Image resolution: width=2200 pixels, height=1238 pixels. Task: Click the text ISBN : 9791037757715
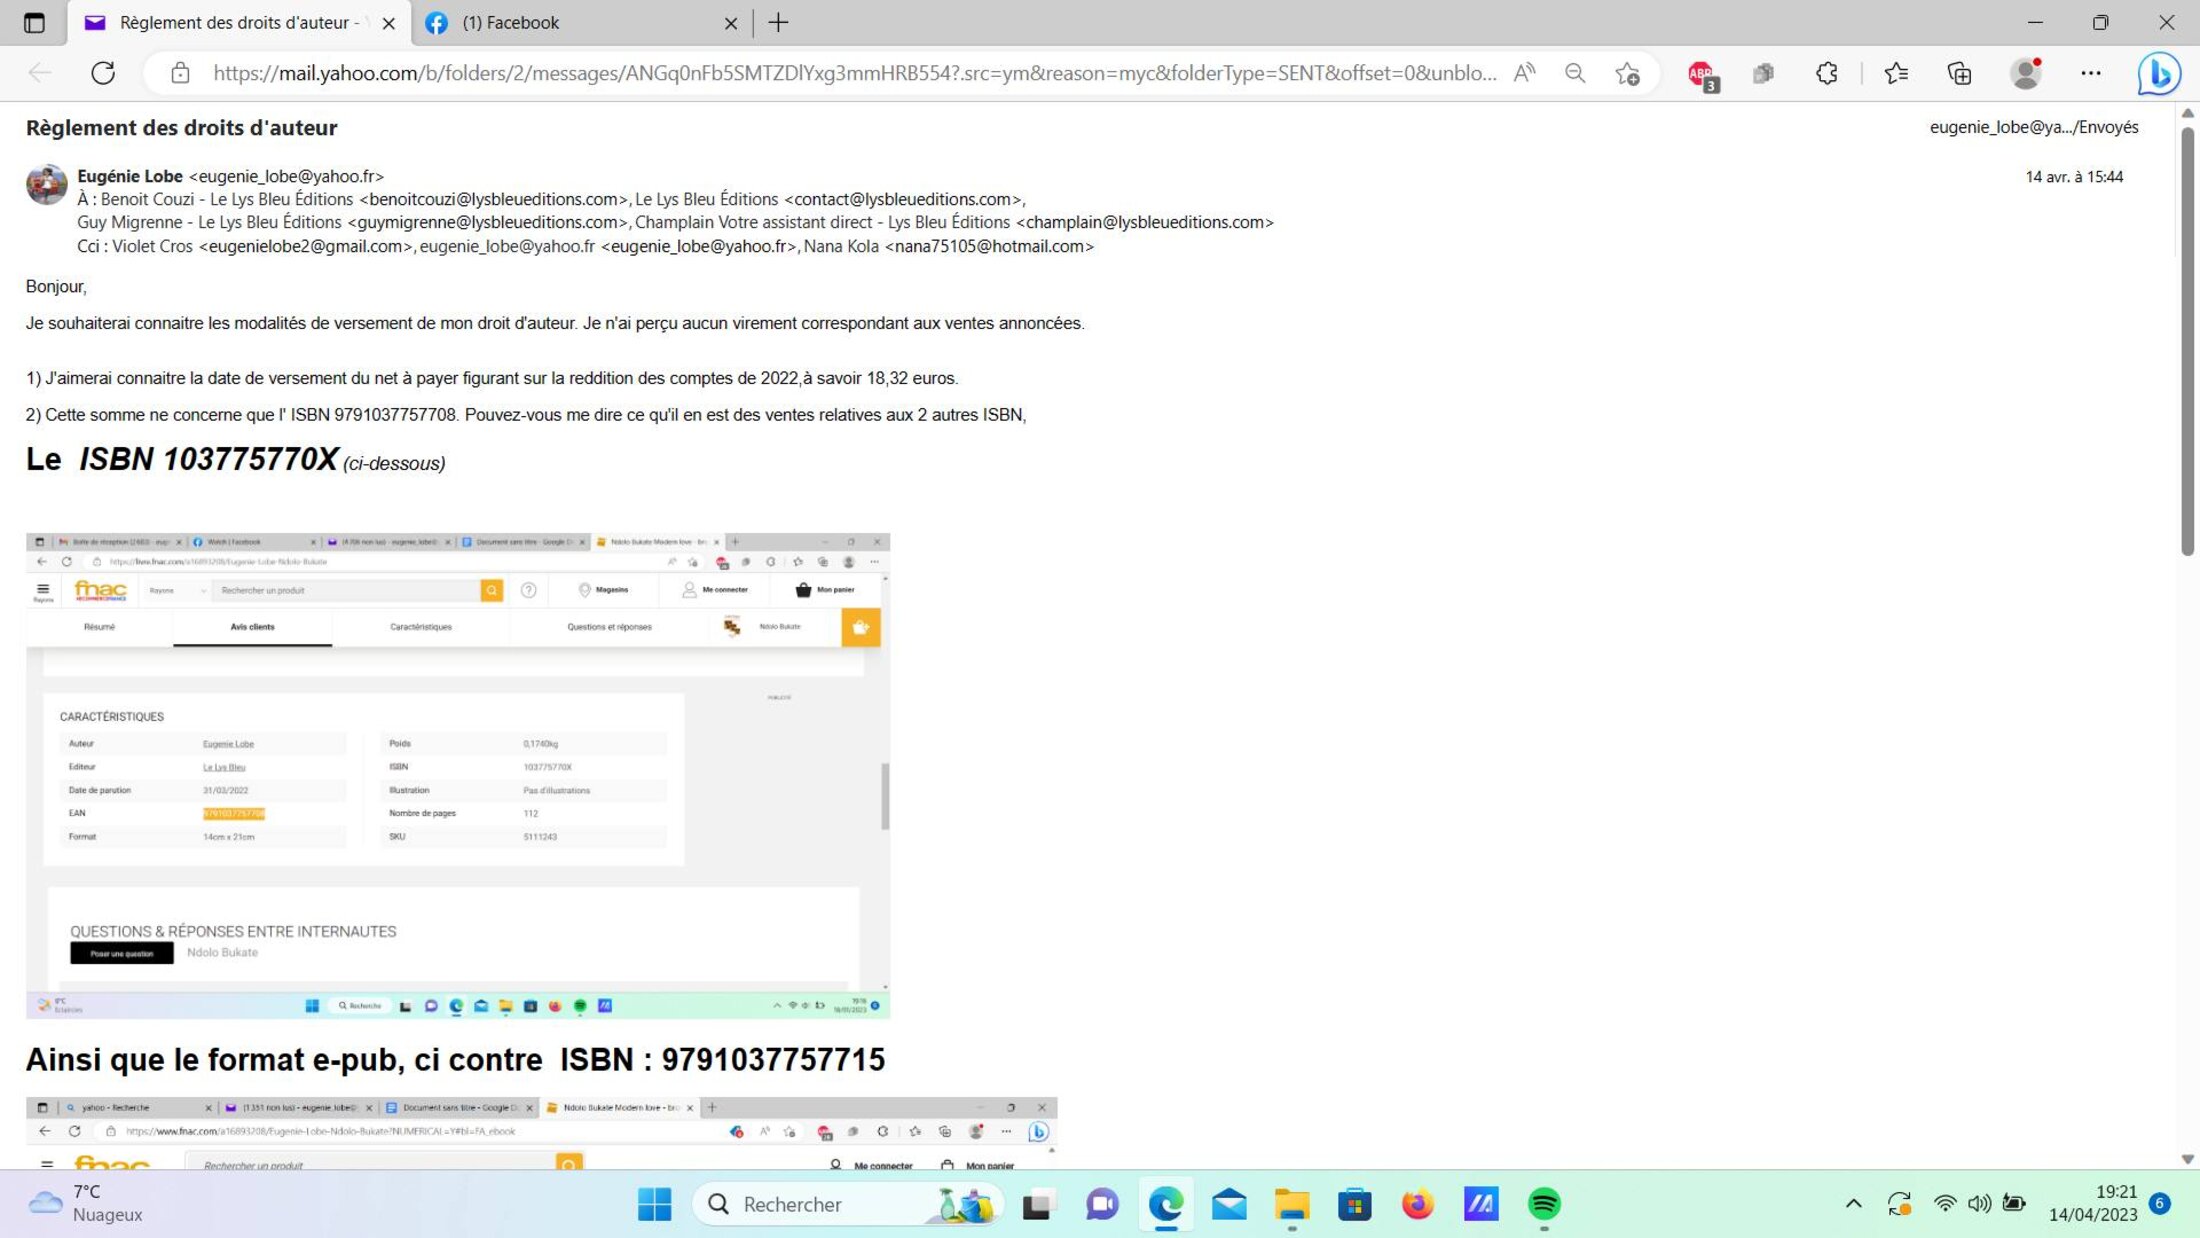pyautogui.click(x=722, y=1059)
